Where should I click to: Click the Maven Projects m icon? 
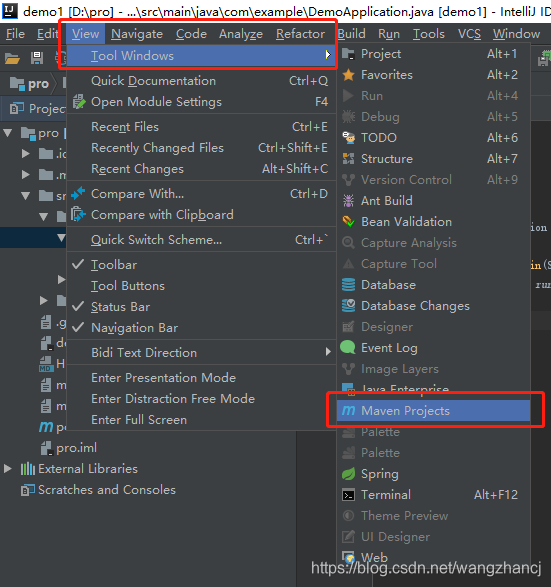tap(348, 411)
